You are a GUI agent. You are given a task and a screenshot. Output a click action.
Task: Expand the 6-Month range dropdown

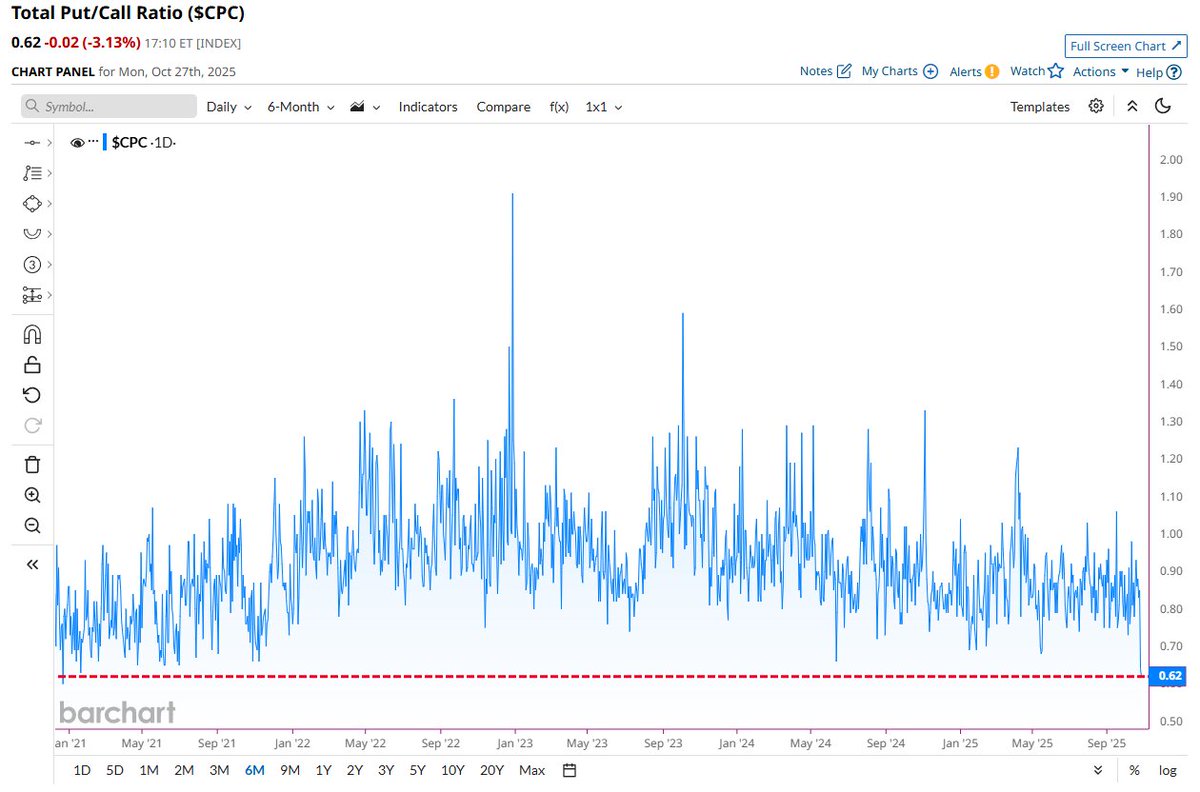pyautogui.click(x=299, y=106)
